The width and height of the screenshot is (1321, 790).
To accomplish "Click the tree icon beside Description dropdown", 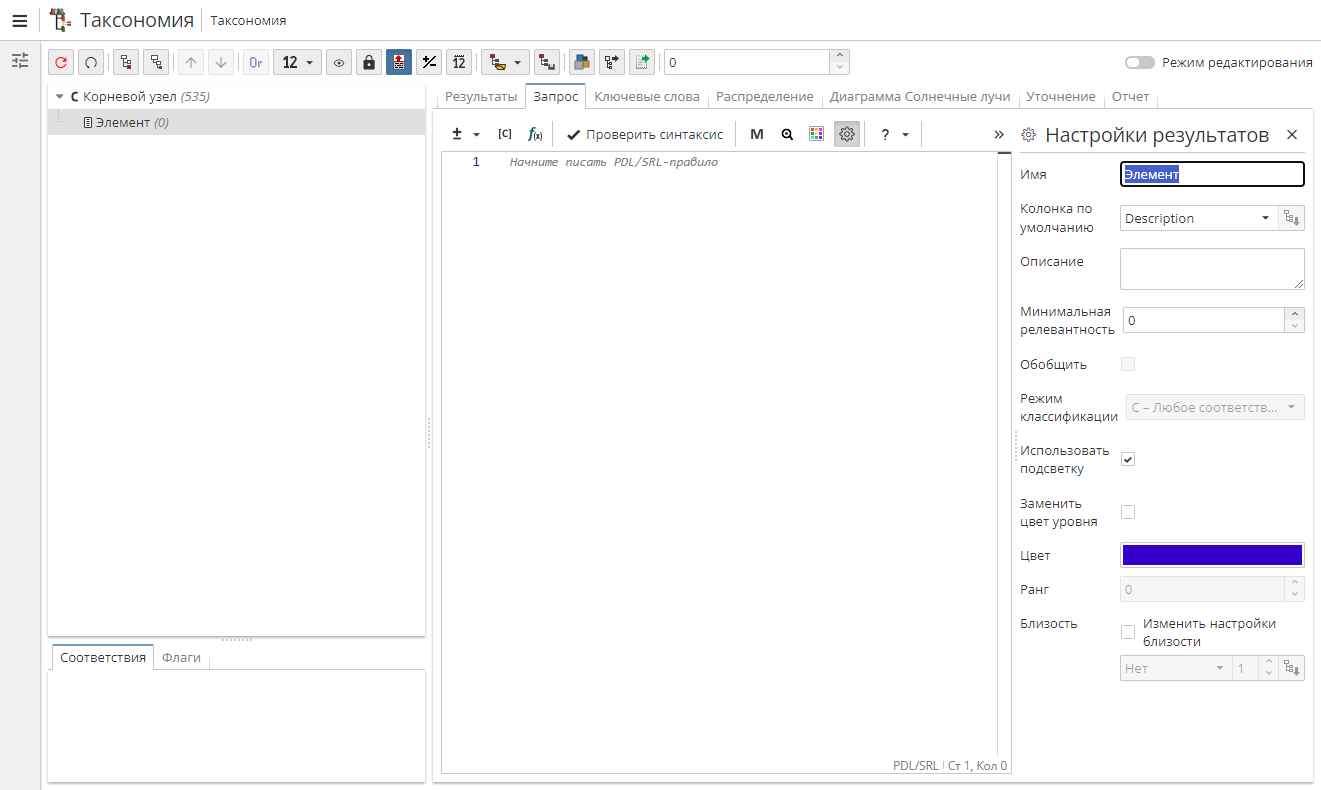I will (1292, 218).
